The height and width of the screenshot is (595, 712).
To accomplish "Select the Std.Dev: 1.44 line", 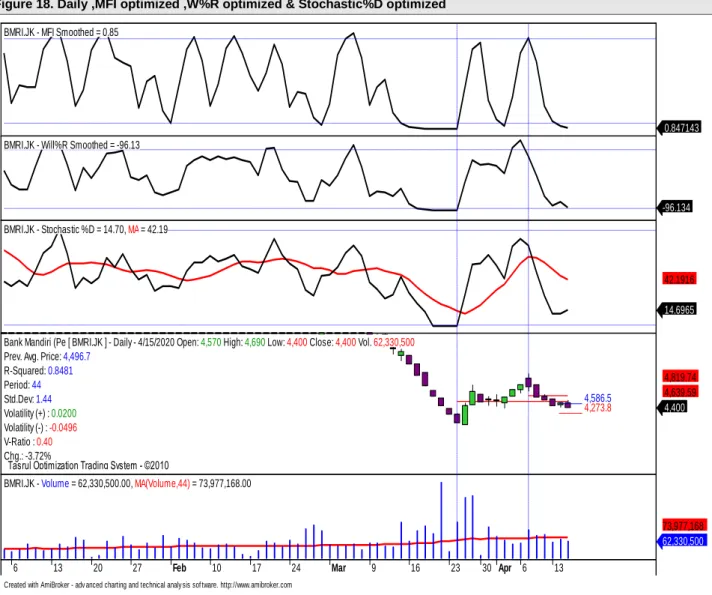I will pos(28,399).
